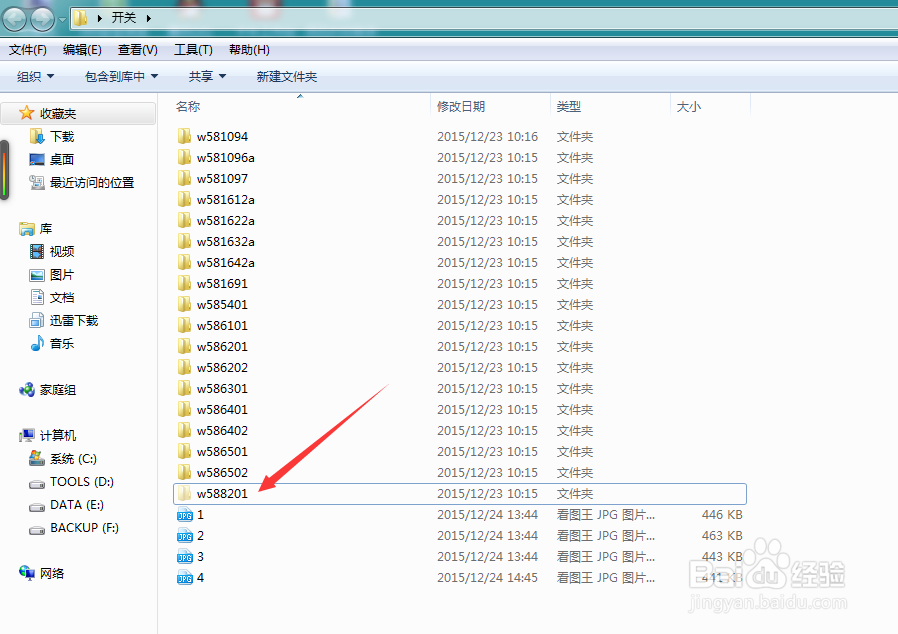Open 系统 (C:) drive icon
This screenshot has height=634, width=898.
pyautogui.click(x=37, y=458)
